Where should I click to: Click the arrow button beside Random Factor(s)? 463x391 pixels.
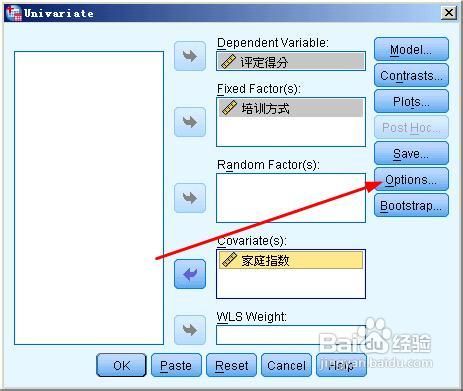pos(190,198)
